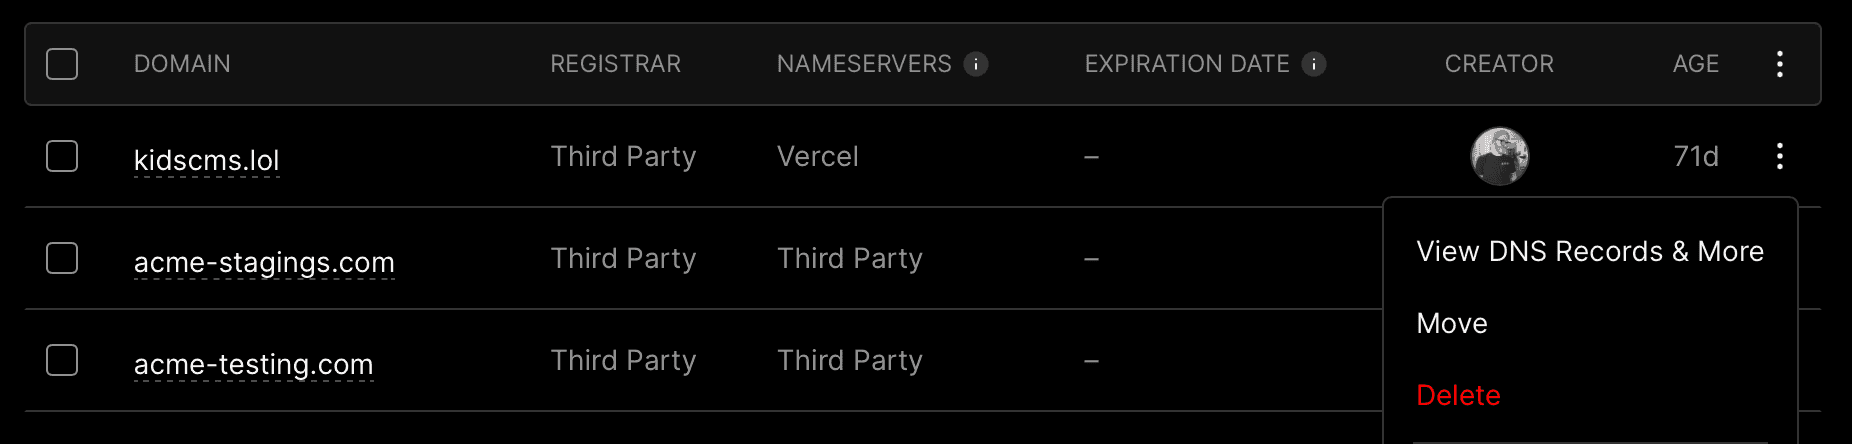Select the acme-stagings.com row checkbox
The height and width of the screenshot is (444, 1852).
point(62,258)
